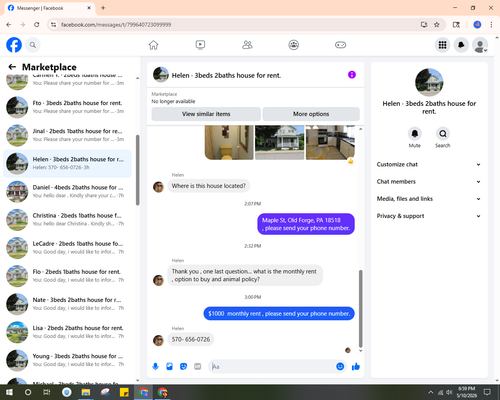Click 'Where is this house located?' message
The width and height of the screenshot is (500, 400).
[x=209, y=186]
